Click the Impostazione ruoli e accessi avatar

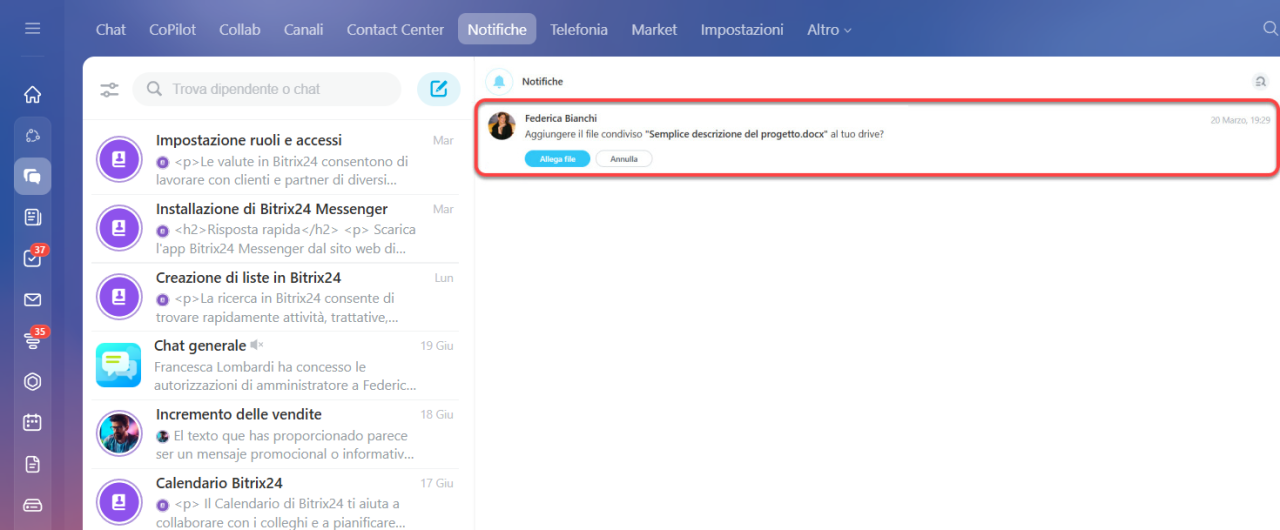coord(119,159)
